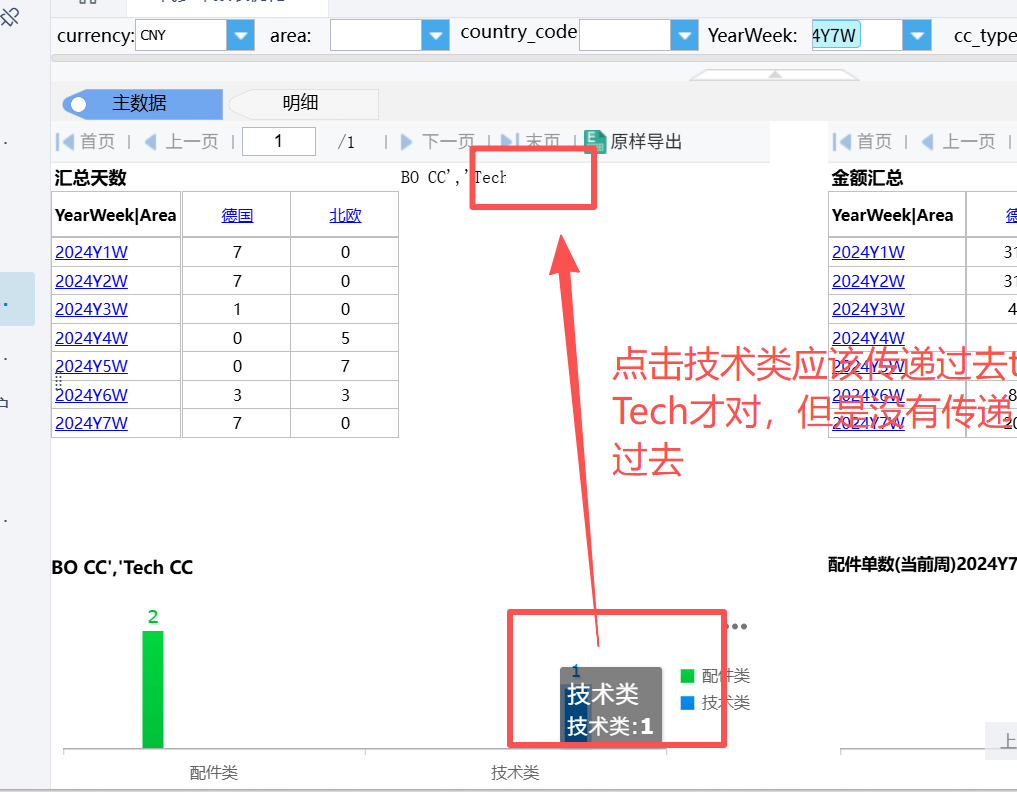Open the 2024Y5W link in 汇总天数
Screen dimensions: 1017x792
[x=91, y=366]
